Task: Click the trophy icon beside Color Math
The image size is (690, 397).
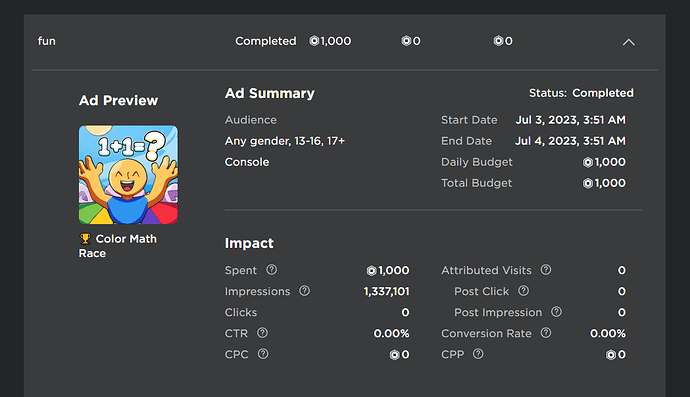Action: [x=85, y=239]
